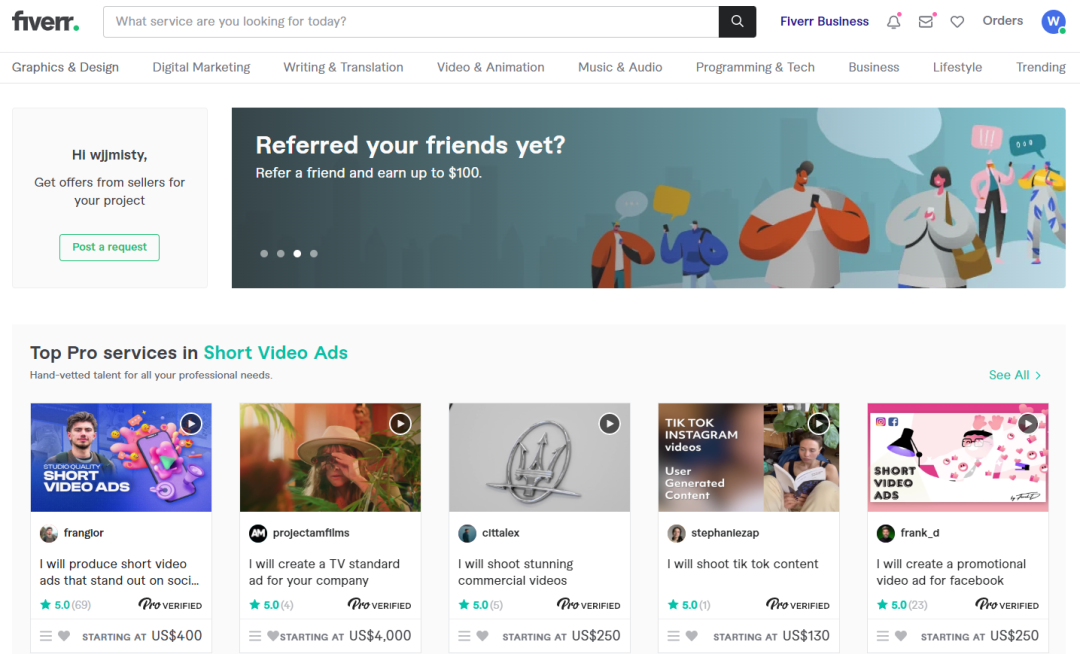Click franglor's seller avatar
1080x654 pixels.
point(48,534)
